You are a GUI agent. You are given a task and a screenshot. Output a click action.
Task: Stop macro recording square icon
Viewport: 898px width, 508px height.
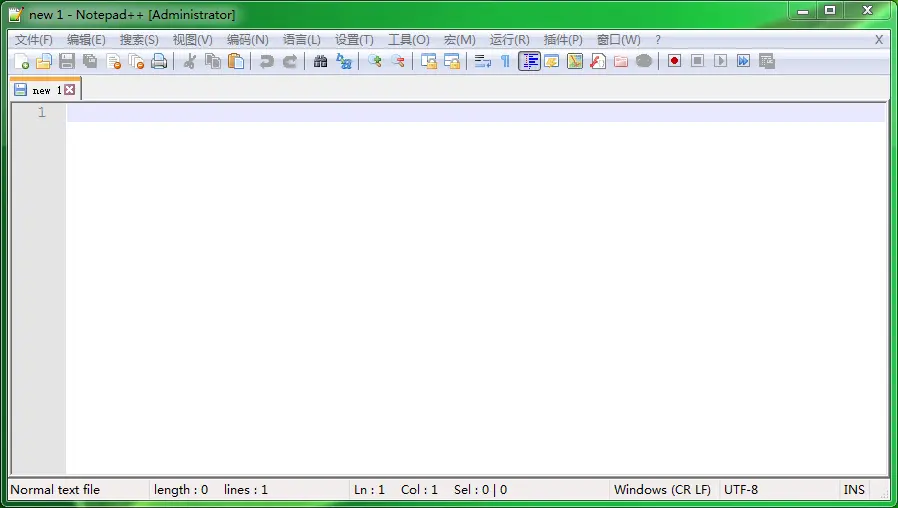[x=697, y=61]
